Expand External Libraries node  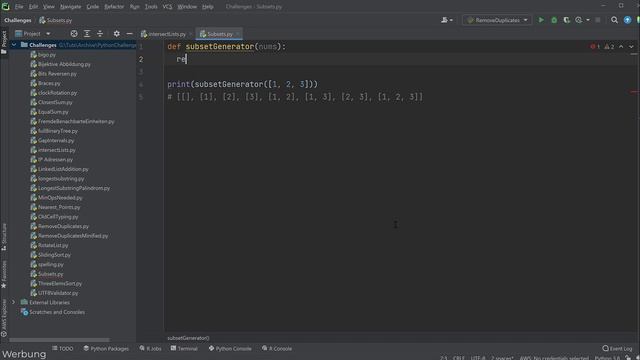[13, 302]
